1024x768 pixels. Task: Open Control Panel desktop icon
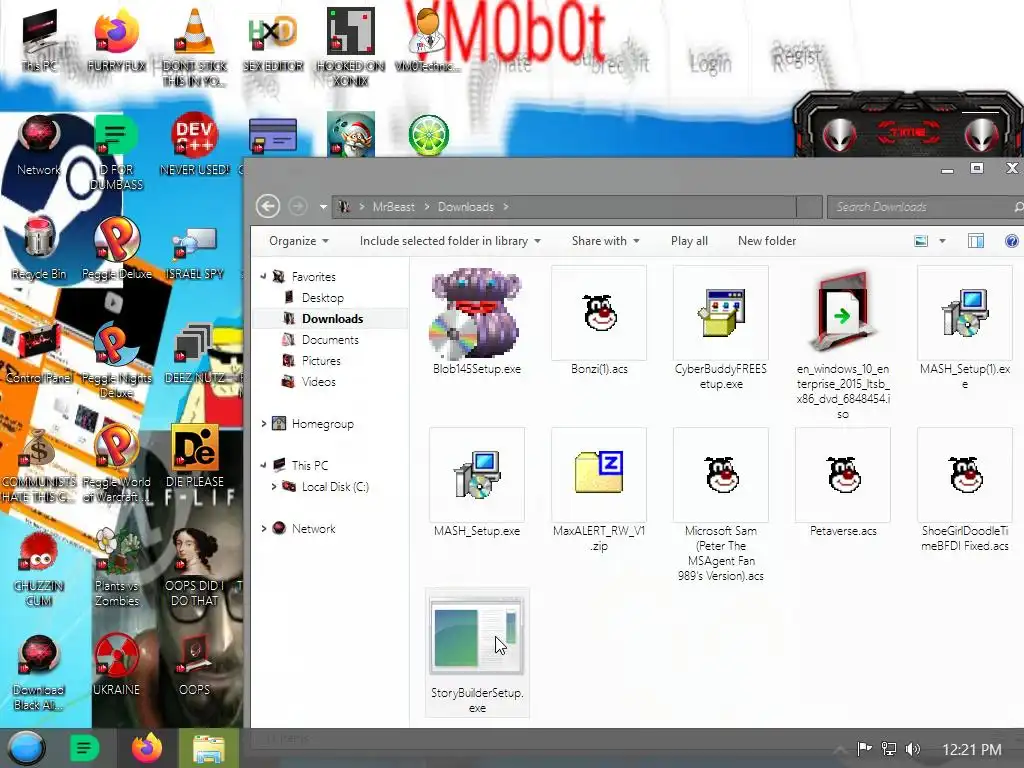pos(39,355)
